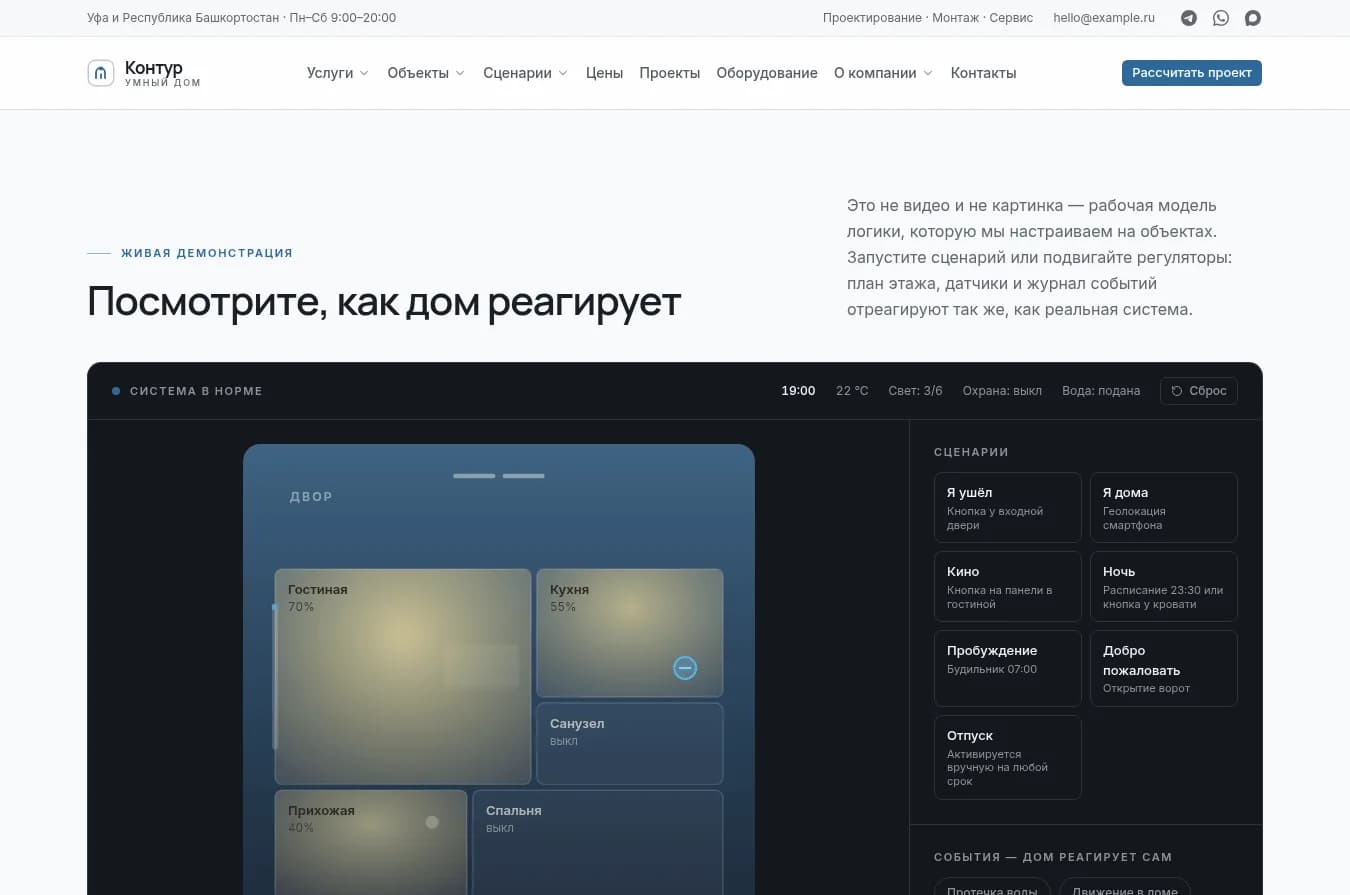Trigger the Пробуждение scenario
This screenshot has height=895, width=1350.
point(1008,668)
